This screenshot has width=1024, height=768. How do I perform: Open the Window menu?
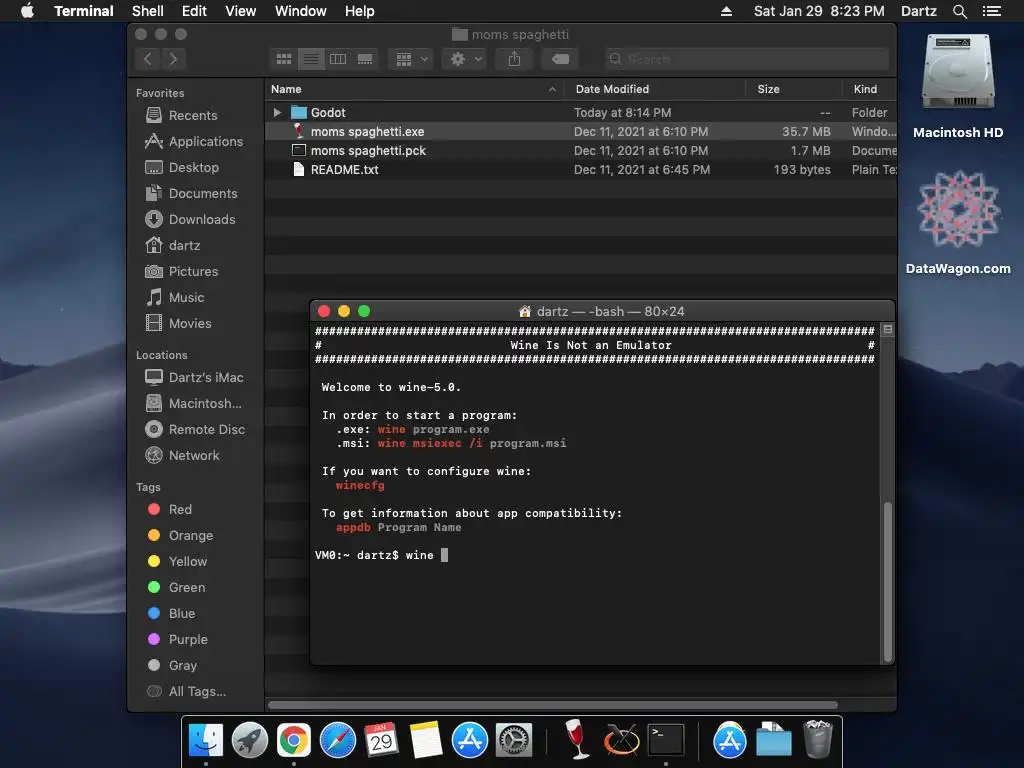tap(300, 11)
